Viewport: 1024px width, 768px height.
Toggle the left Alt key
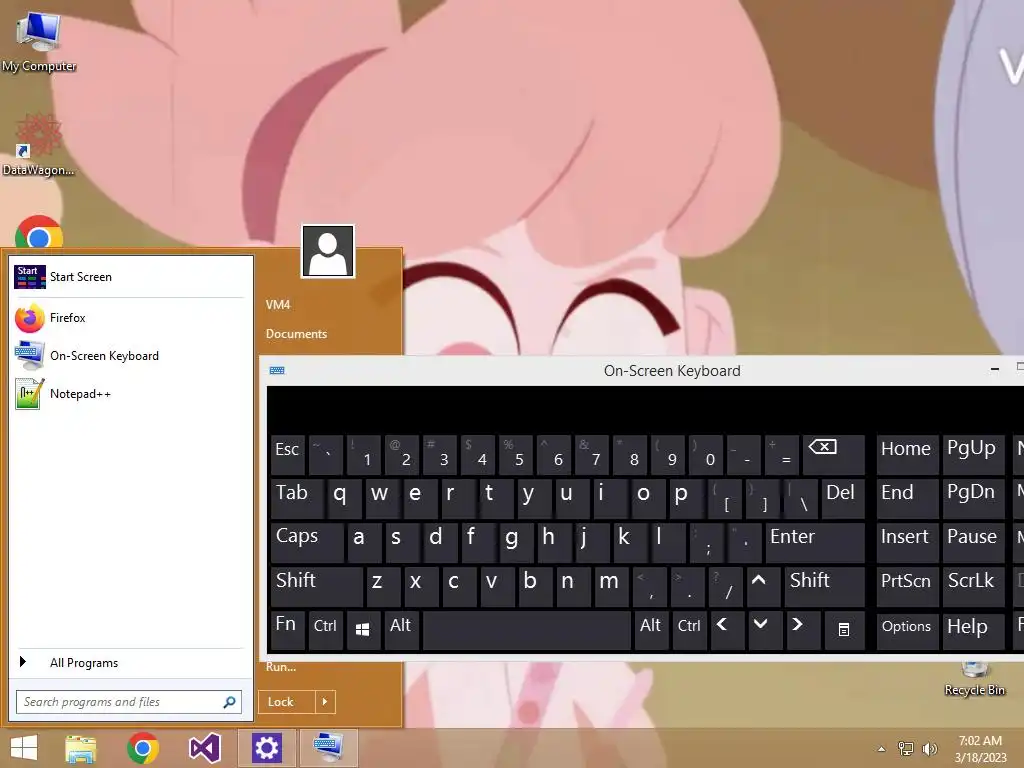click(401, 630)
